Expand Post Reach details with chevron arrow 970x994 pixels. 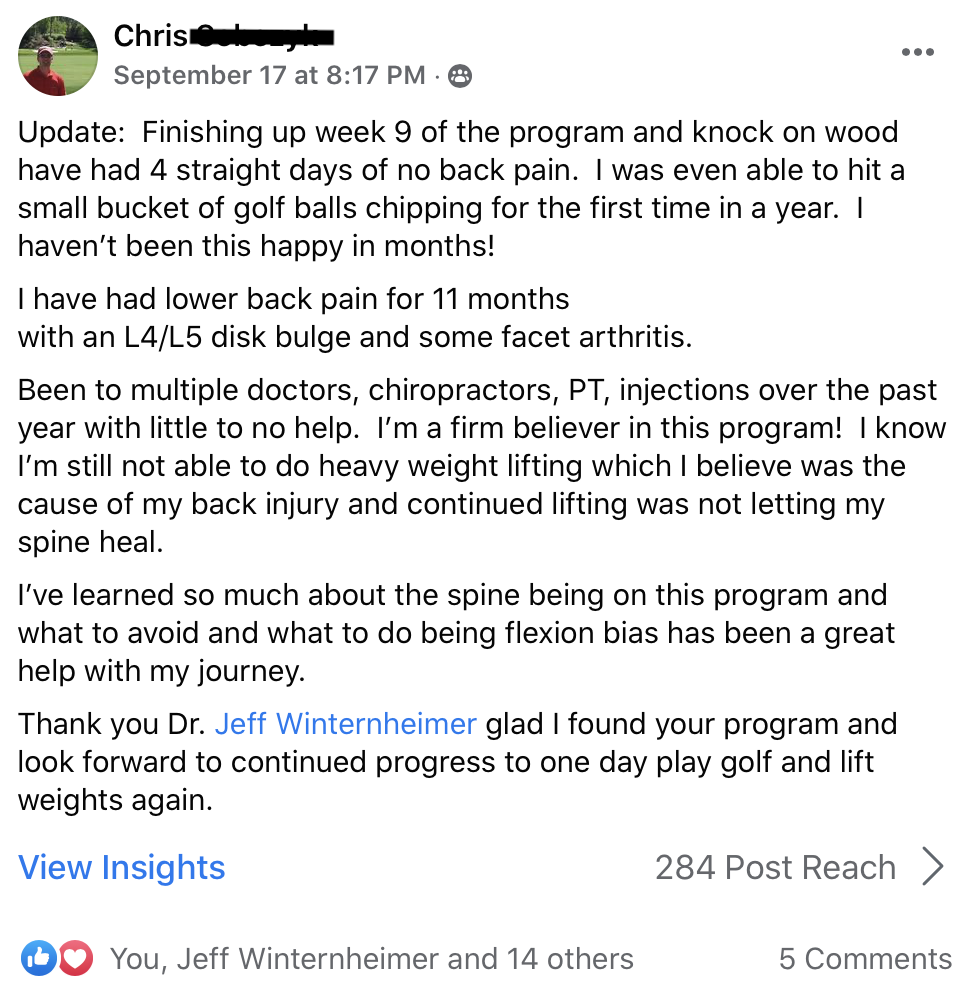pos(933,866)
